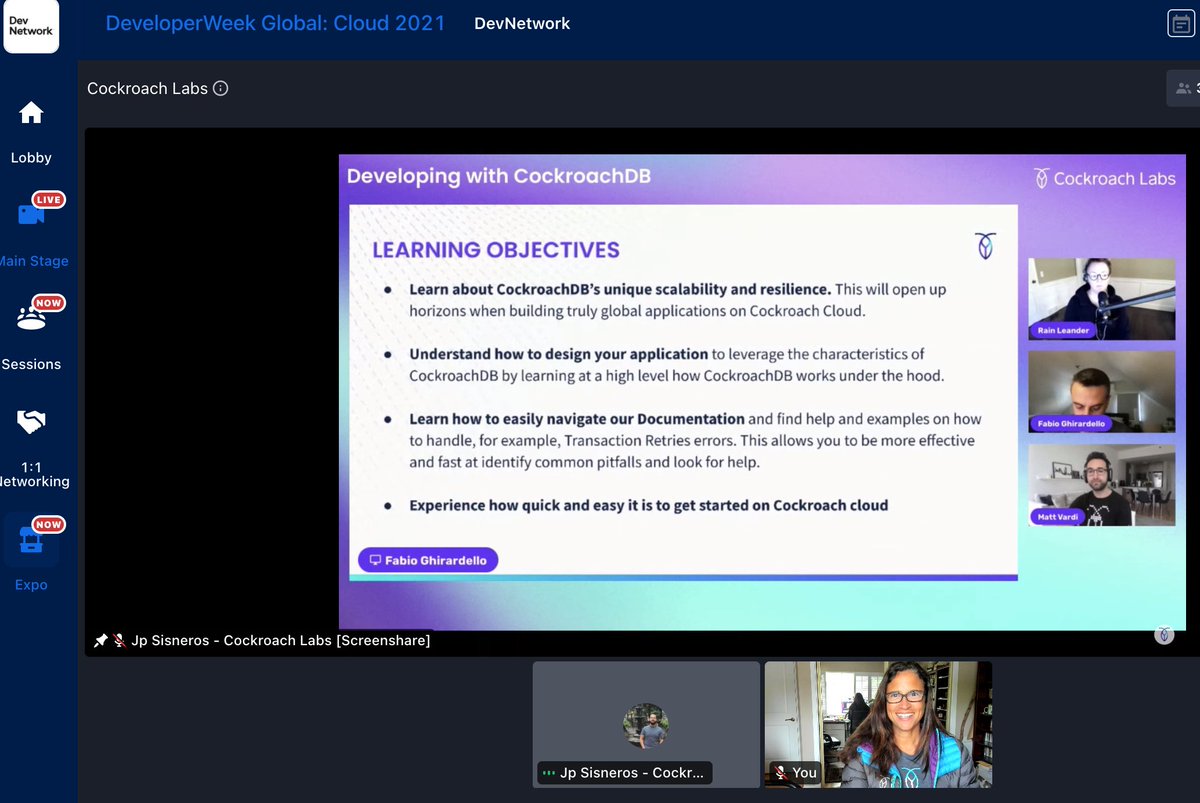Select the Fabio Ghirardello video thumbnail
Viewport: 1200px width, 803px height.
1102,391
